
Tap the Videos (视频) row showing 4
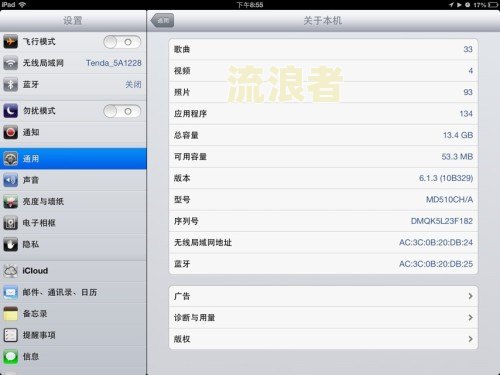tap(323, 71)
